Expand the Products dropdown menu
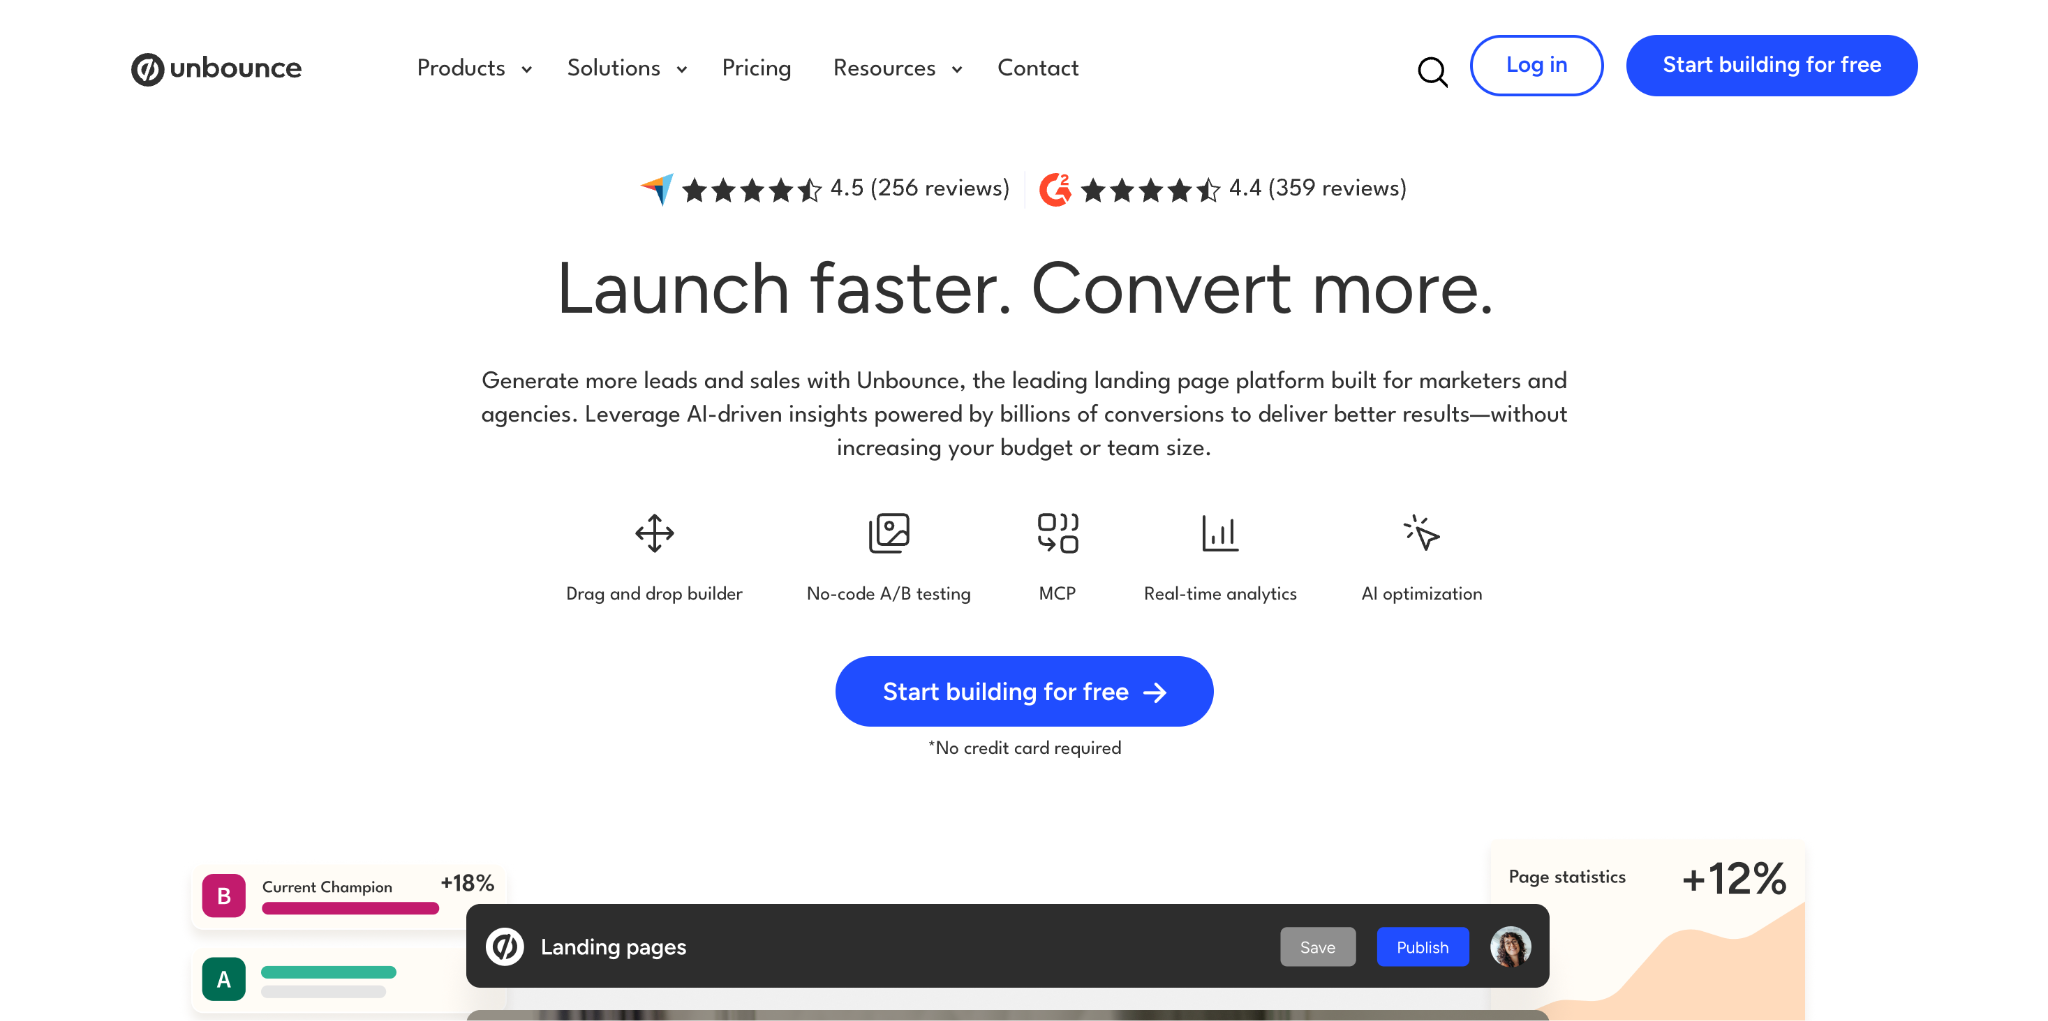The image size is (2048, 1021). (x=474, y=68)
